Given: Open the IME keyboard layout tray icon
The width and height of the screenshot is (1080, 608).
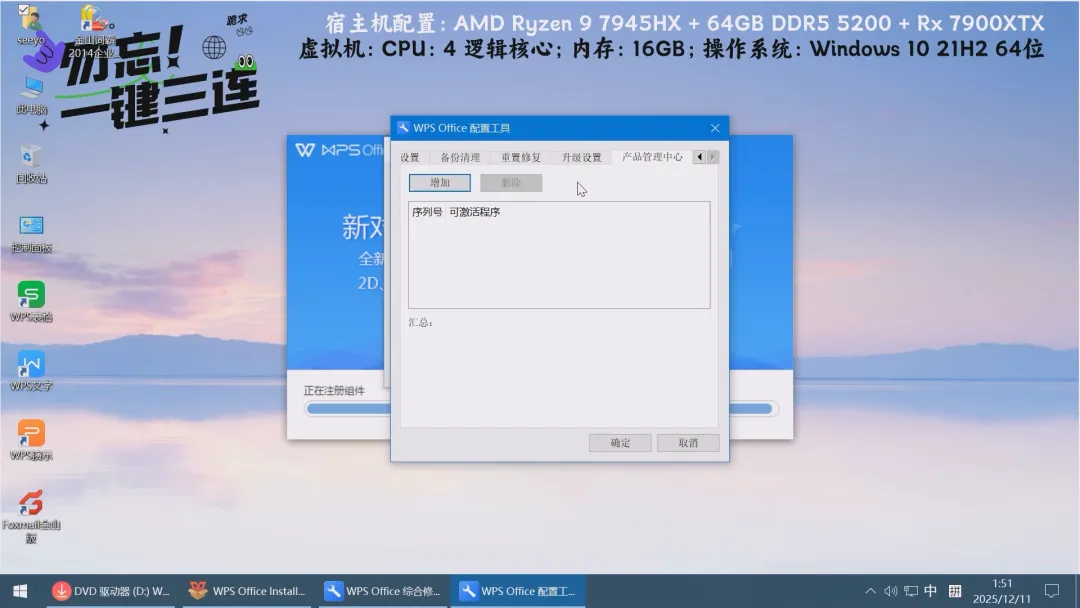Looking at the screenshot, I should (x=955, y=591).
